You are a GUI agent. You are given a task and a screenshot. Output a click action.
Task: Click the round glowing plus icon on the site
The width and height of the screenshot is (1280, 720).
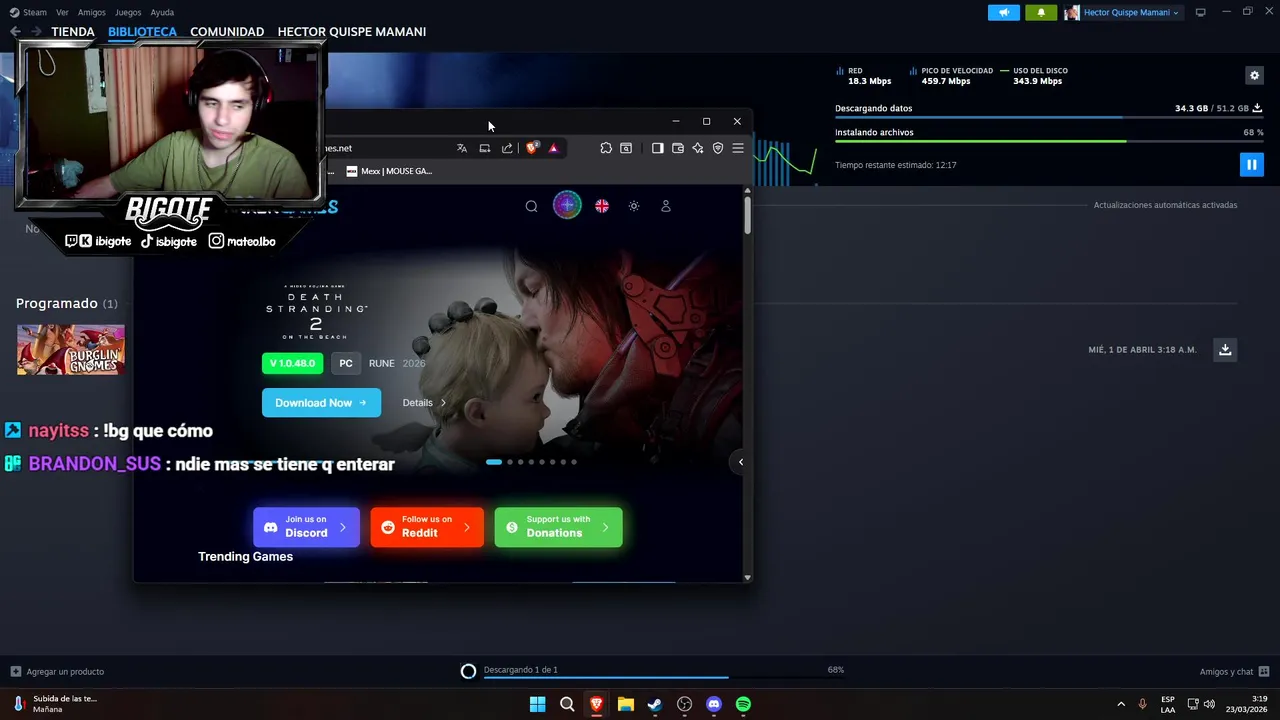tap(567, 206)
